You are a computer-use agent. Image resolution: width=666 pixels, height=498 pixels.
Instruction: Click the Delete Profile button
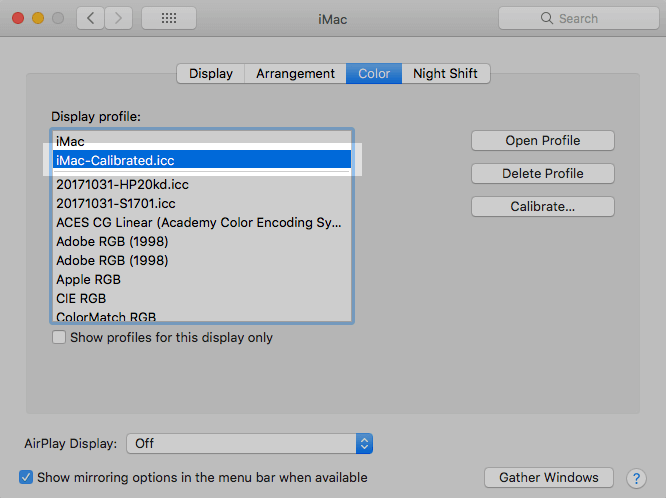(x=542, y=173)
